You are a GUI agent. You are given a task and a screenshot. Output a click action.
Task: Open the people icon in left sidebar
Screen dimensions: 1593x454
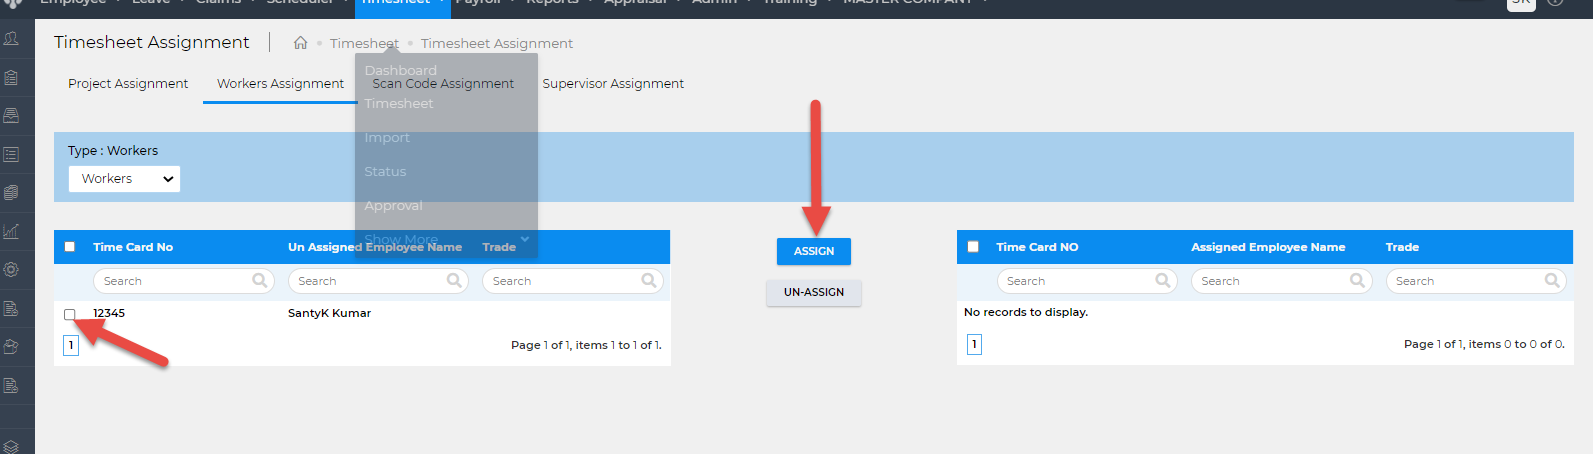12,39
